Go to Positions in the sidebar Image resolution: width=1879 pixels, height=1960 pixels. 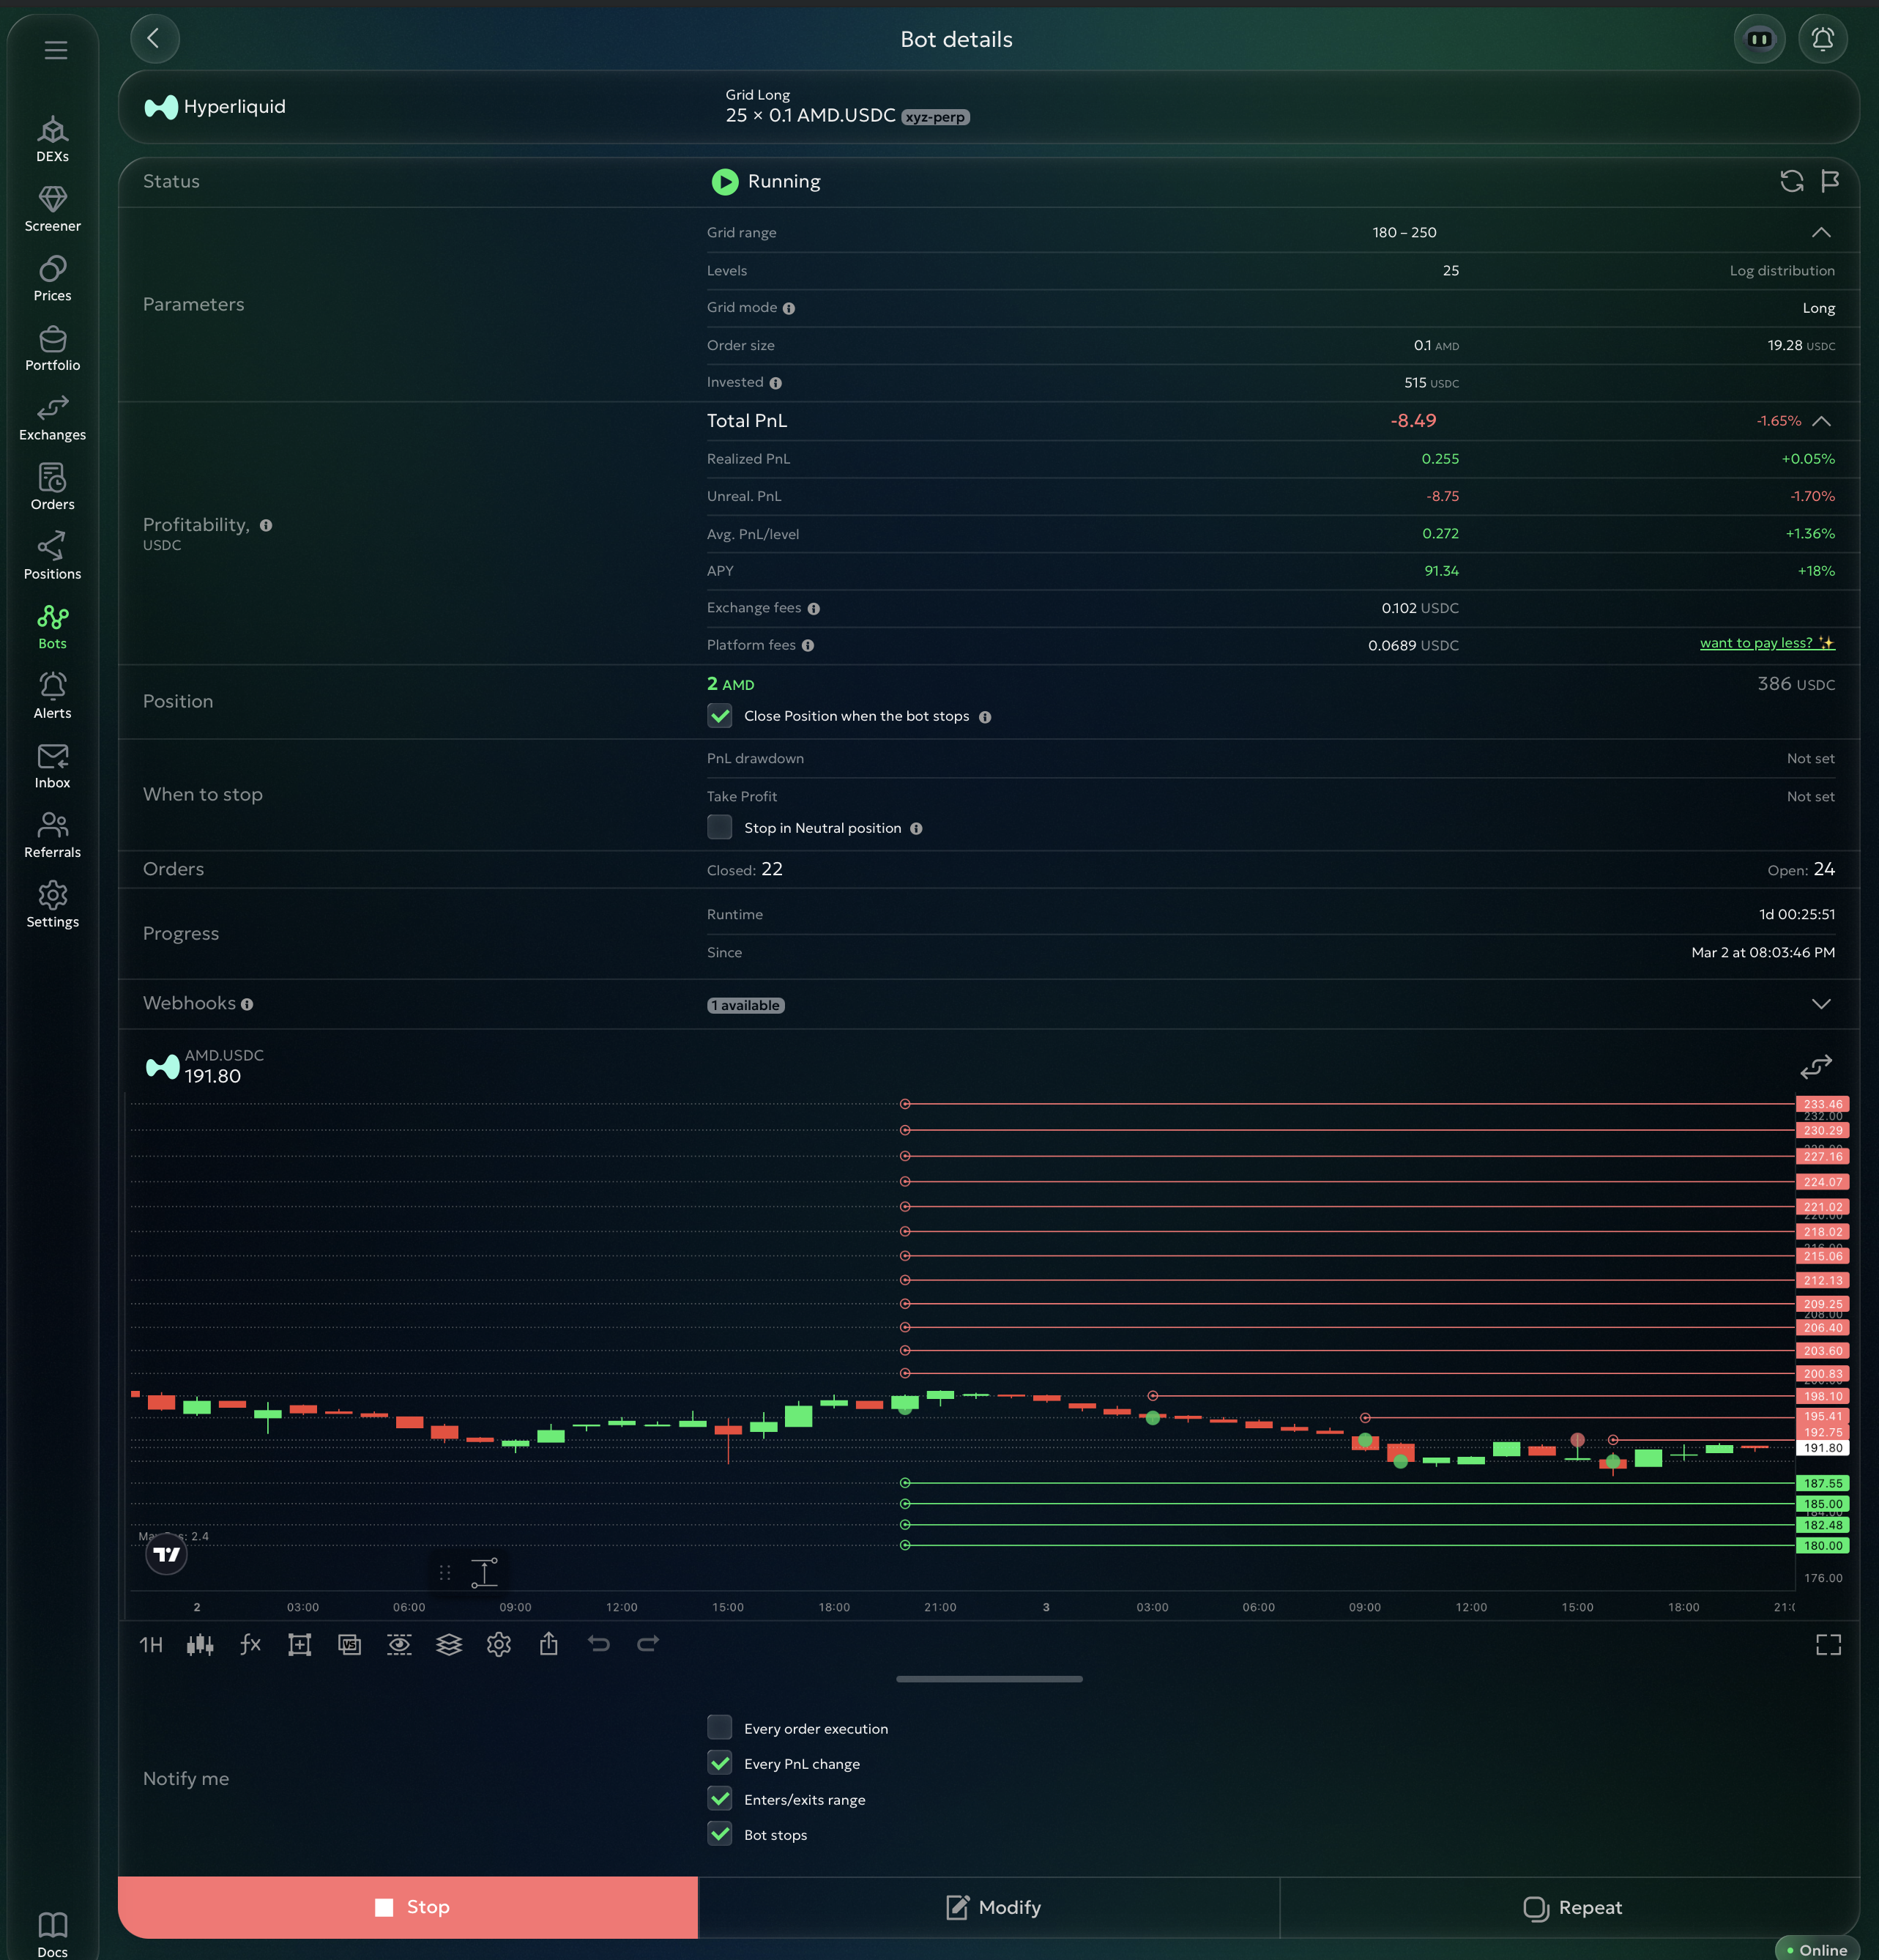pyautogui.click(x=52, y=557)
